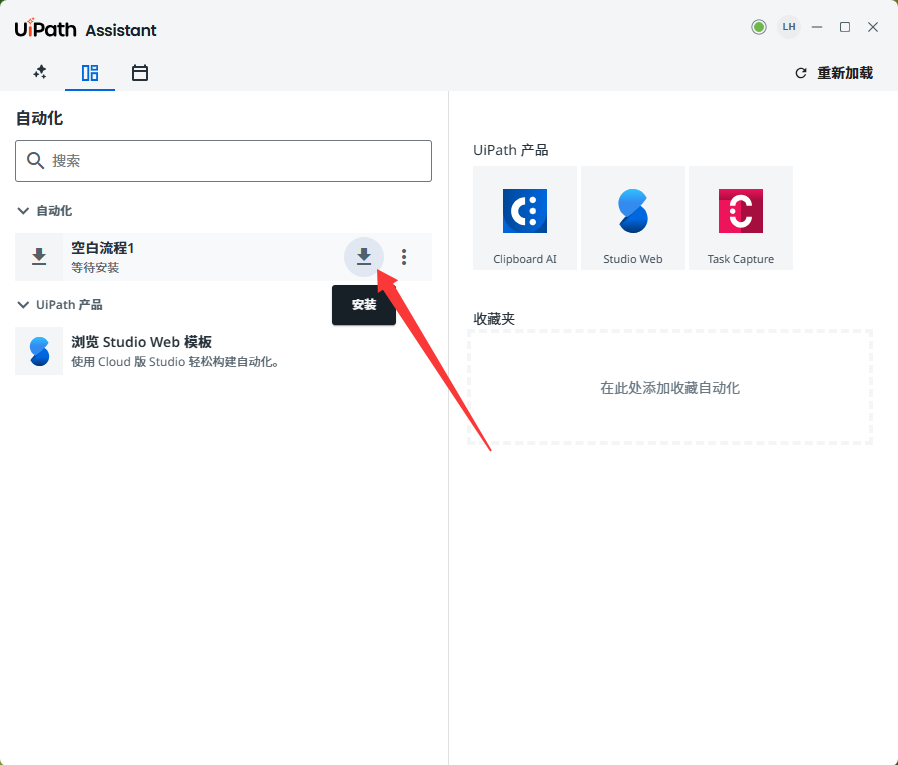Open the calendar reminders tab
This screenshot has height=765, width=898.
[x=140, y=73]
